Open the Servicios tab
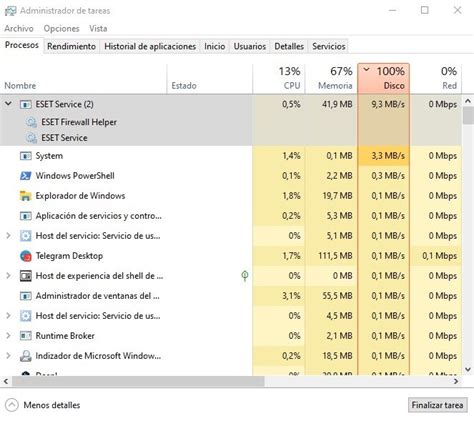This screenshot has height=421, width=474. (329, 46)
